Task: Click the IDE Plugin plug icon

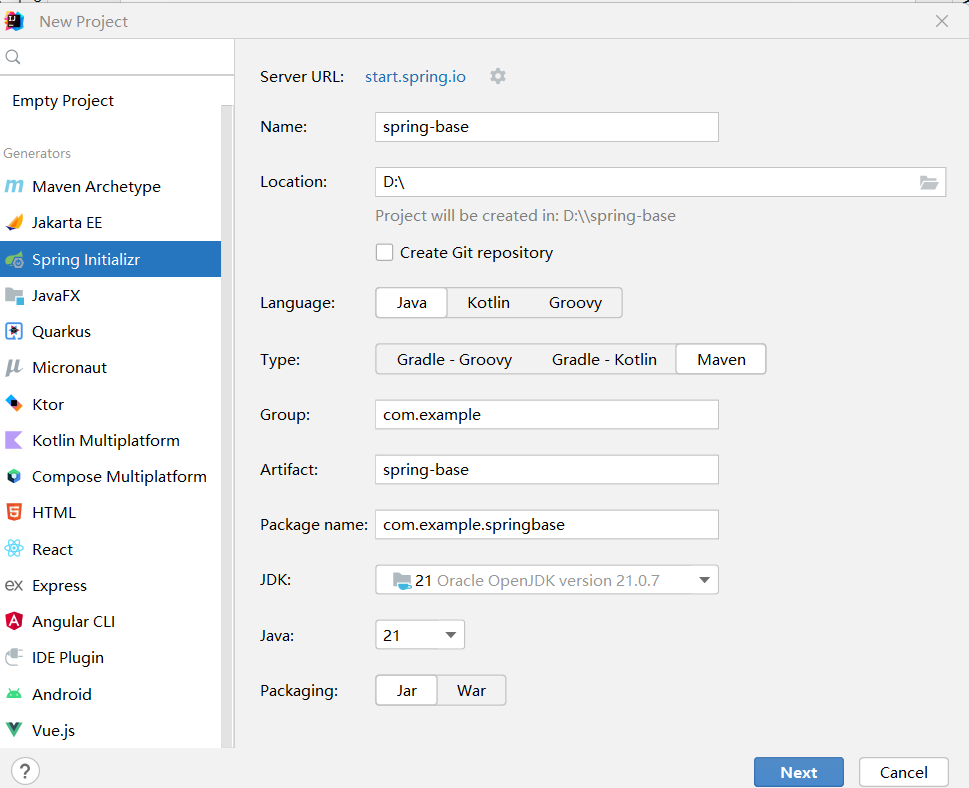Action: click(14, 657)
